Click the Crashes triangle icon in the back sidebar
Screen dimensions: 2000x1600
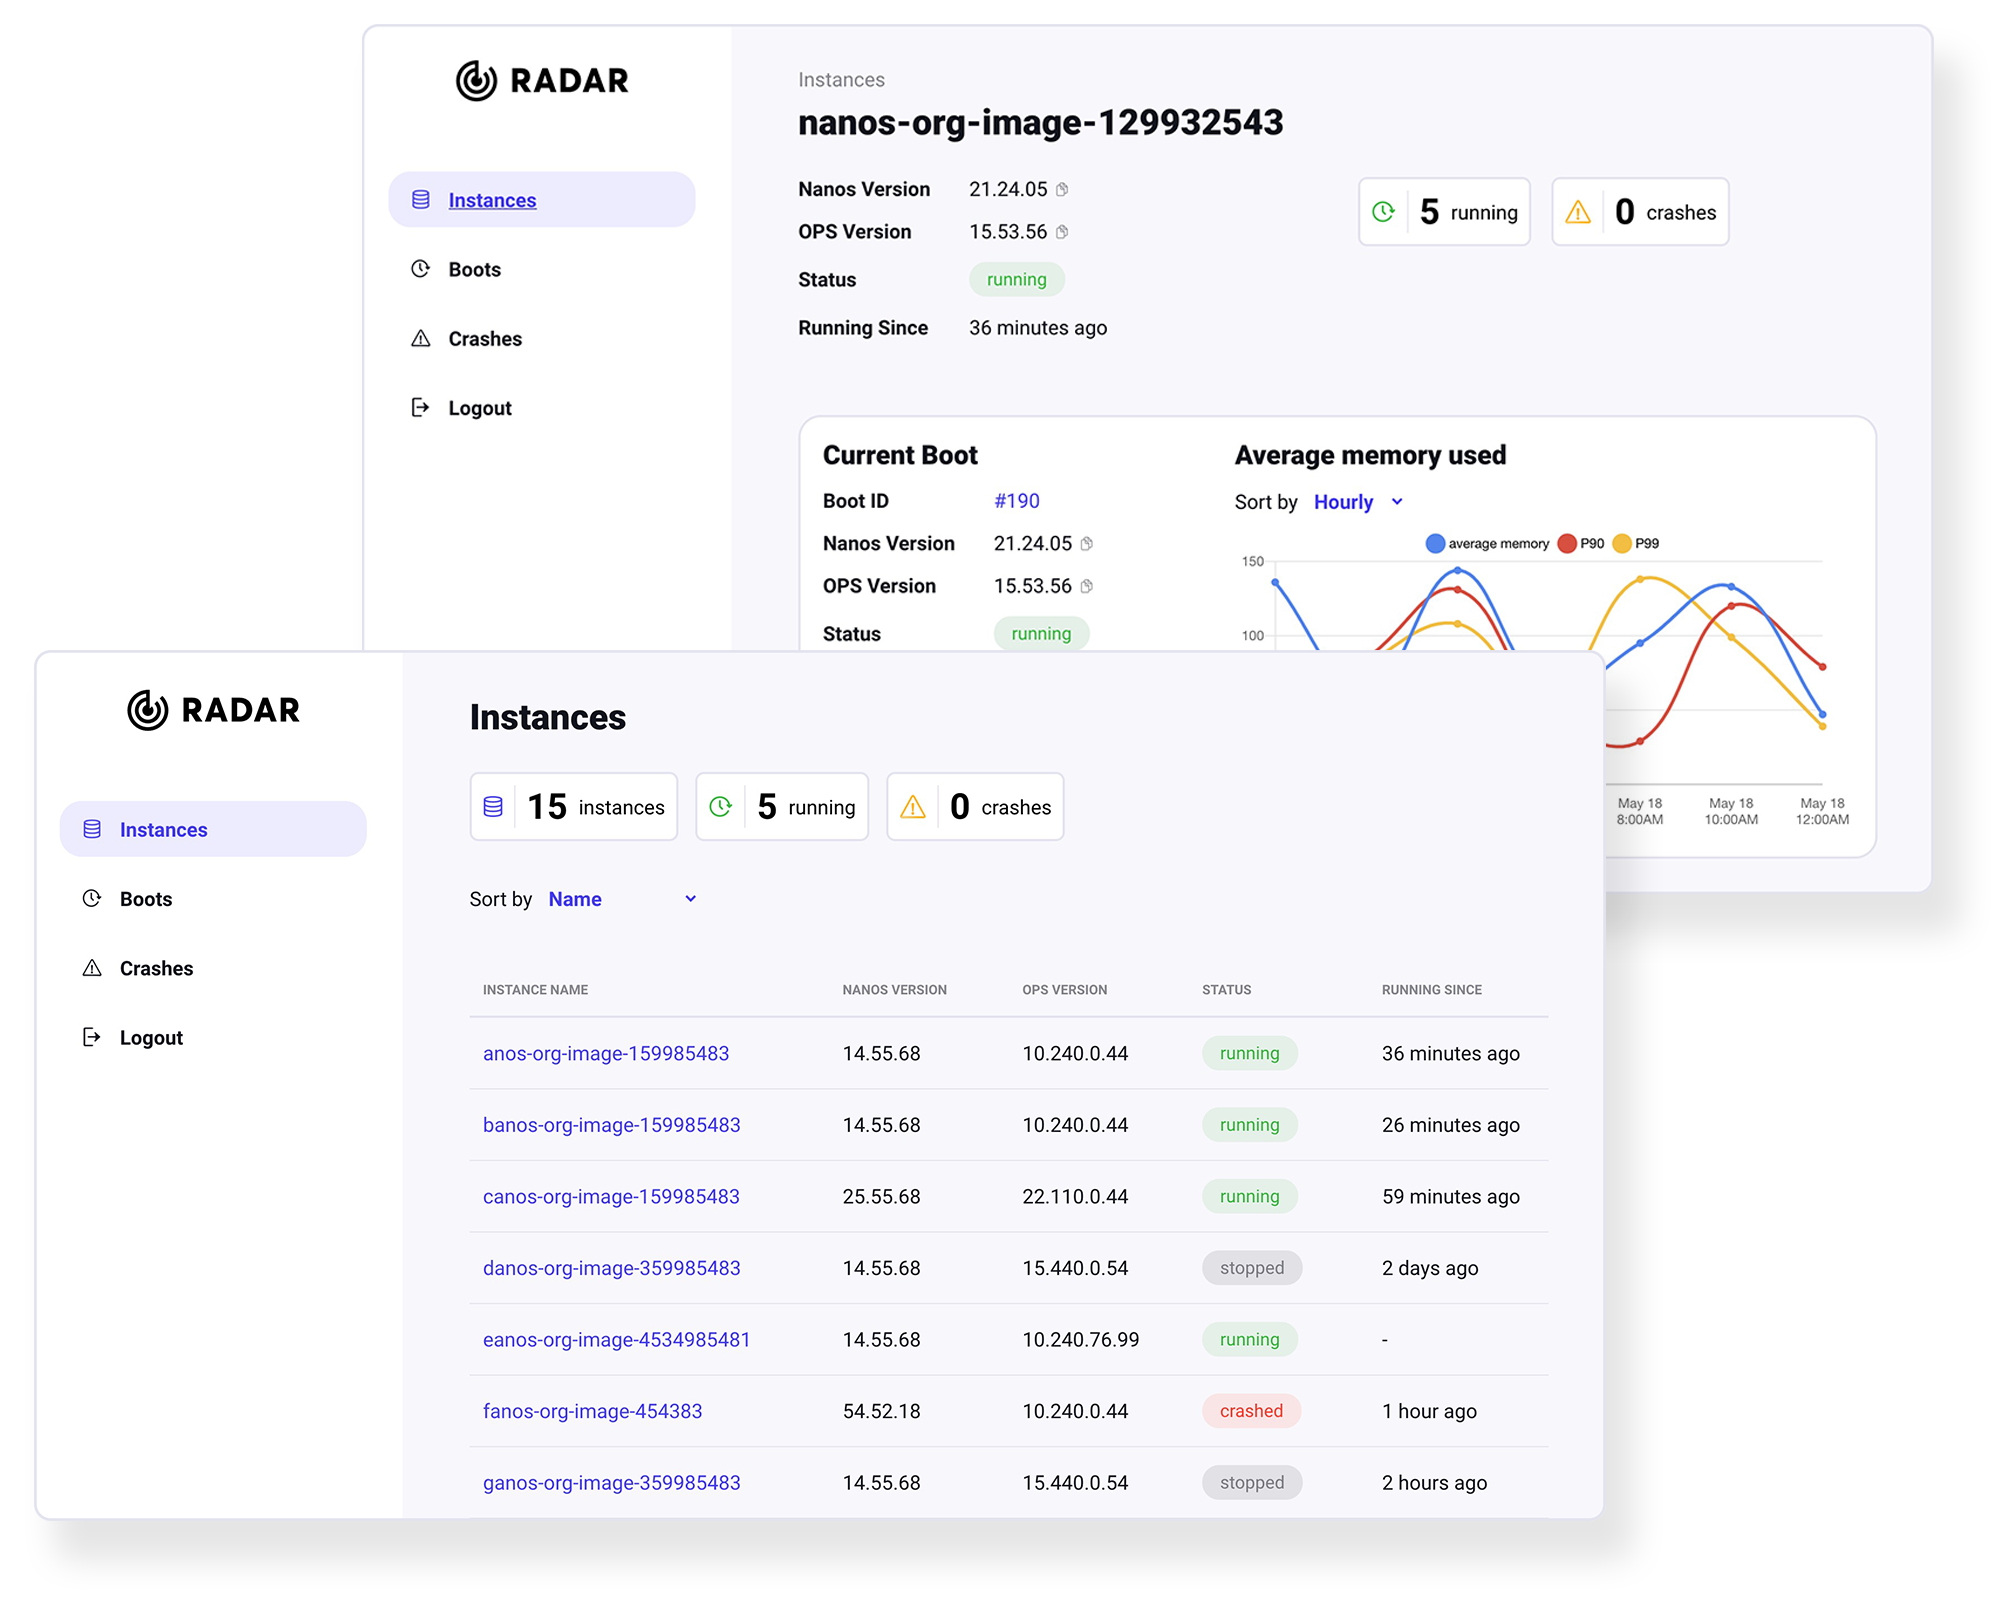point(421,338)
